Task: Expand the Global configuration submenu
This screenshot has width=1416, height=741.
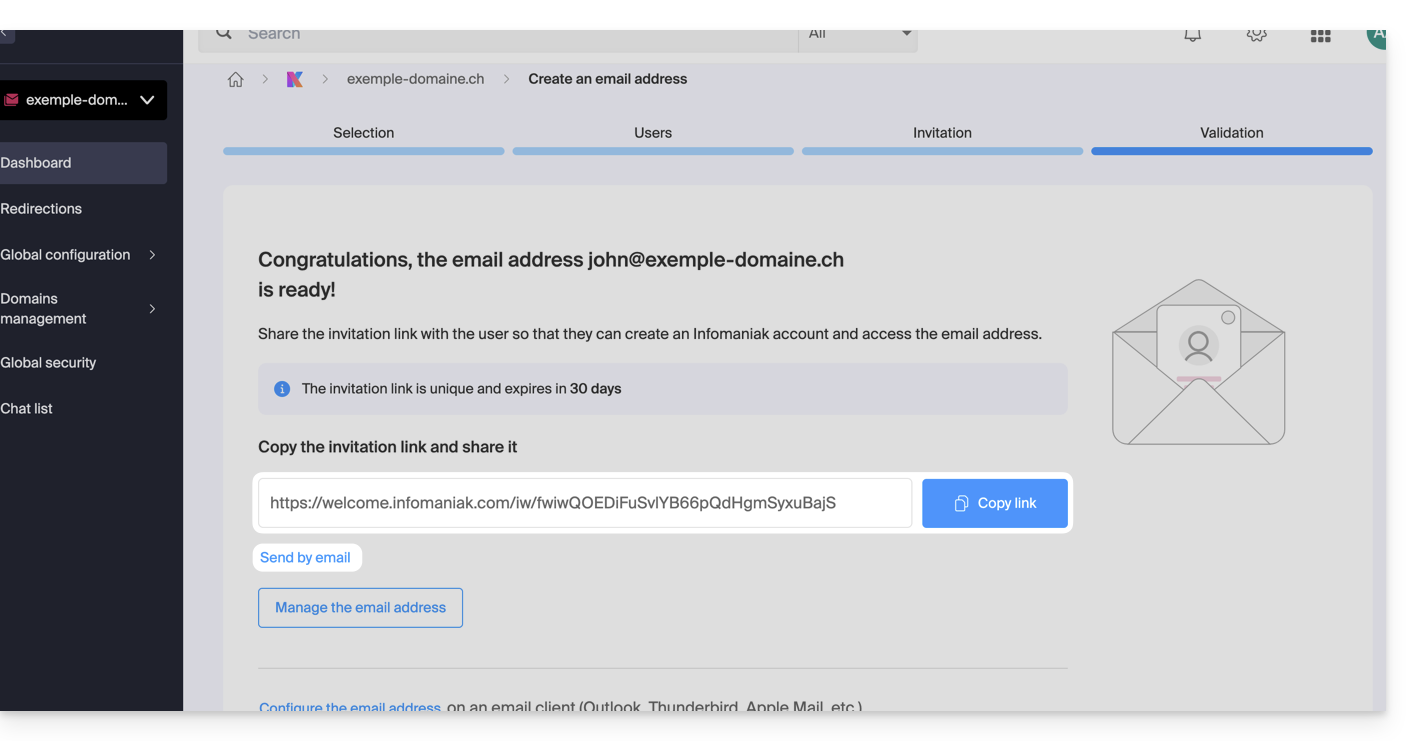Action: point(152,255)
